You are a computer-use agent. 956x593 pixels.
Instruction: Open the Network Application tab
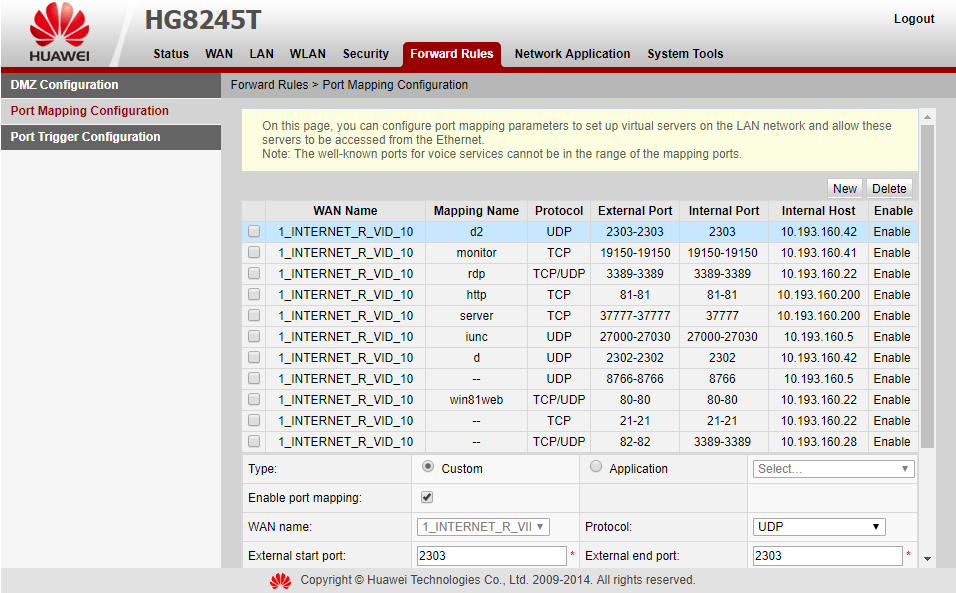[572, 54]
